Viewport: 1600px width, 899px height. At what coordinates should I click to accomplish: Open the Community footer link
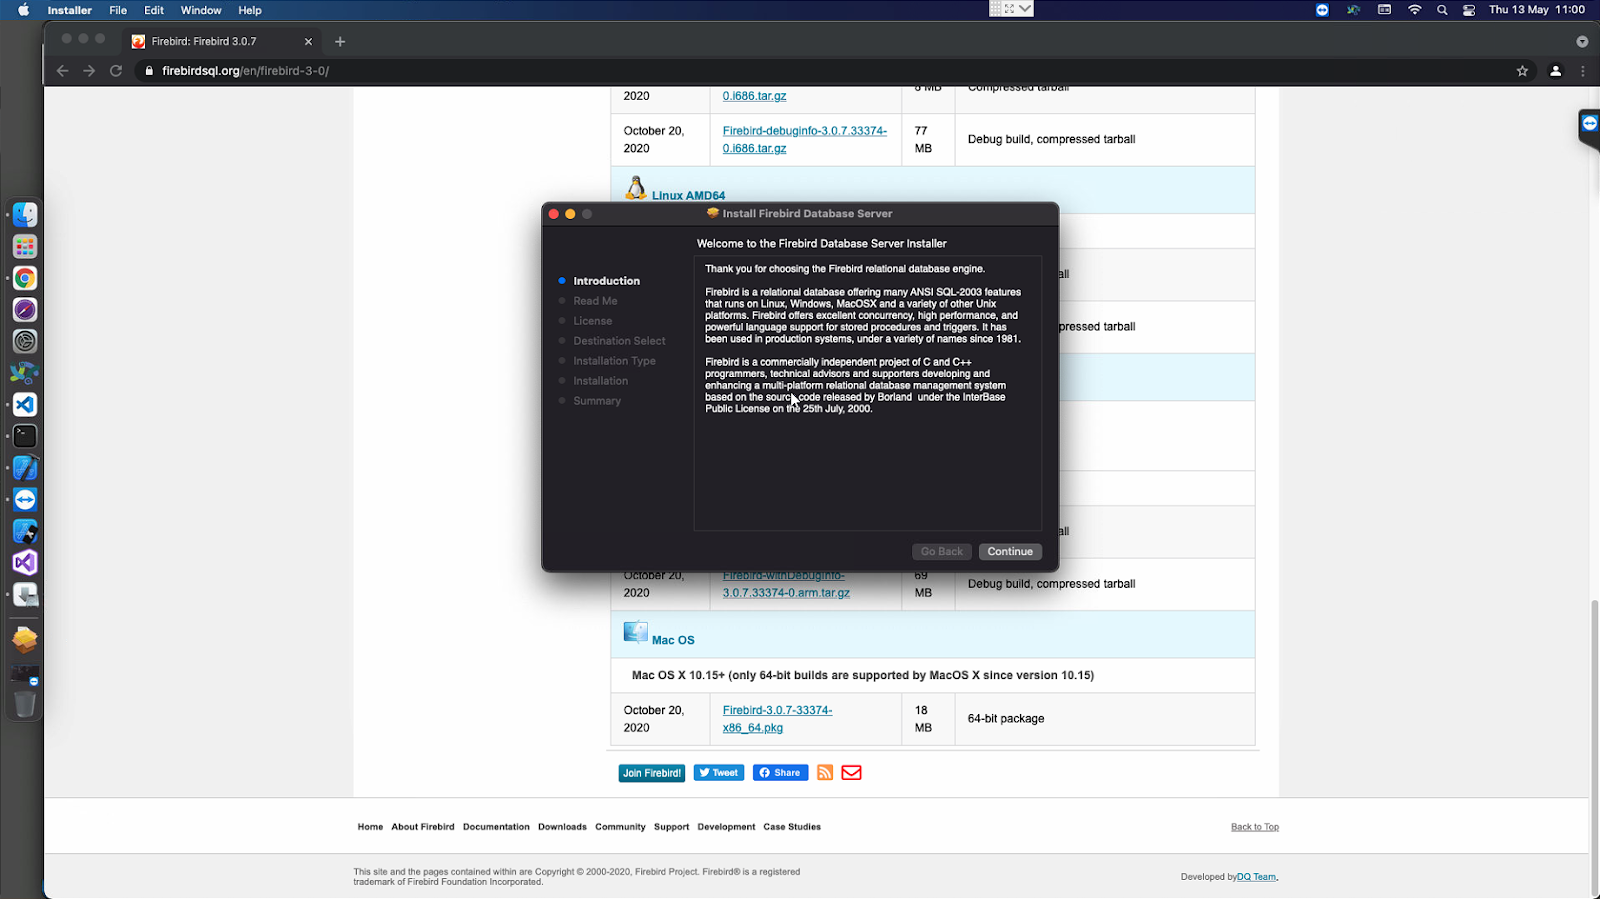point(620,827)
